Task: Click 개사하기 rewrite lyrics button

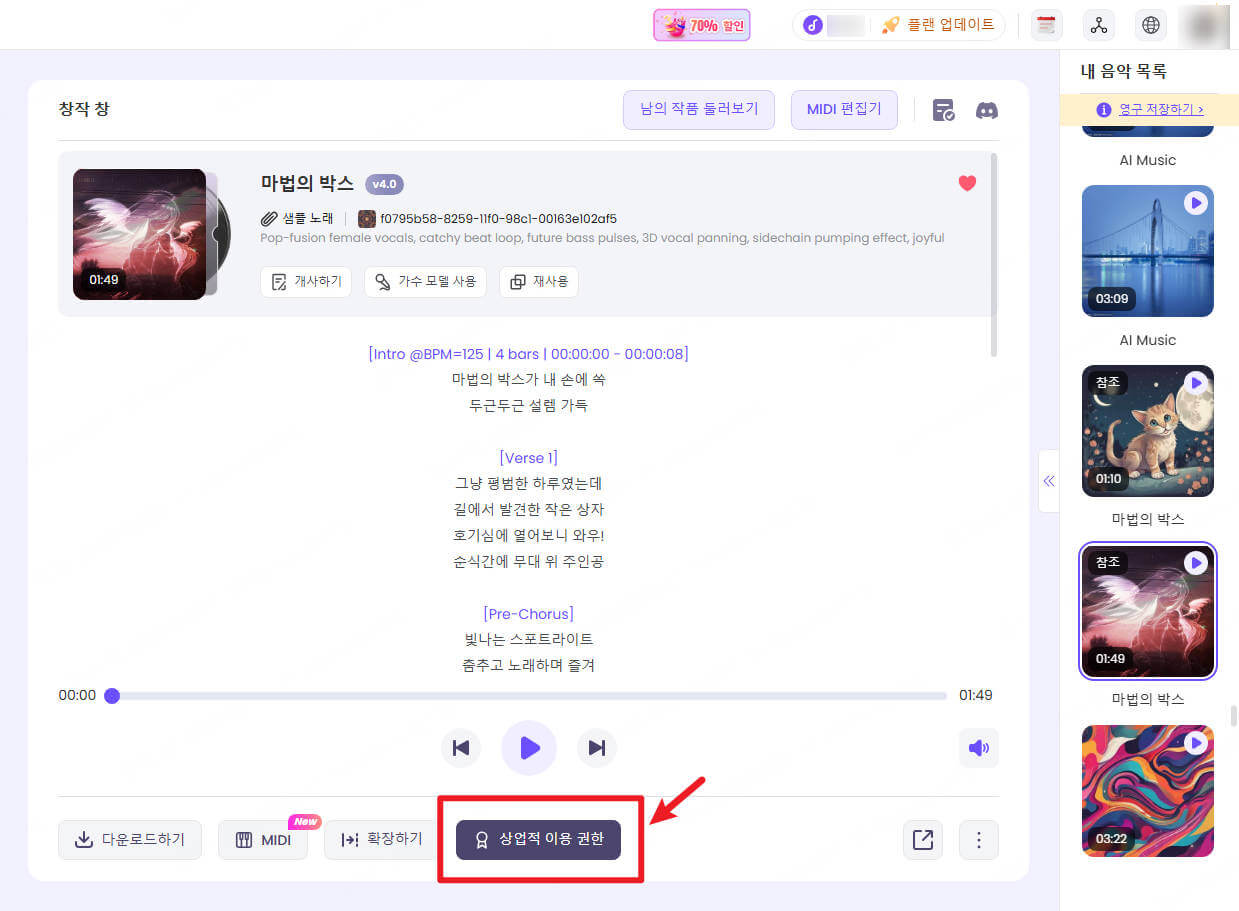Action: coord(306,282)
